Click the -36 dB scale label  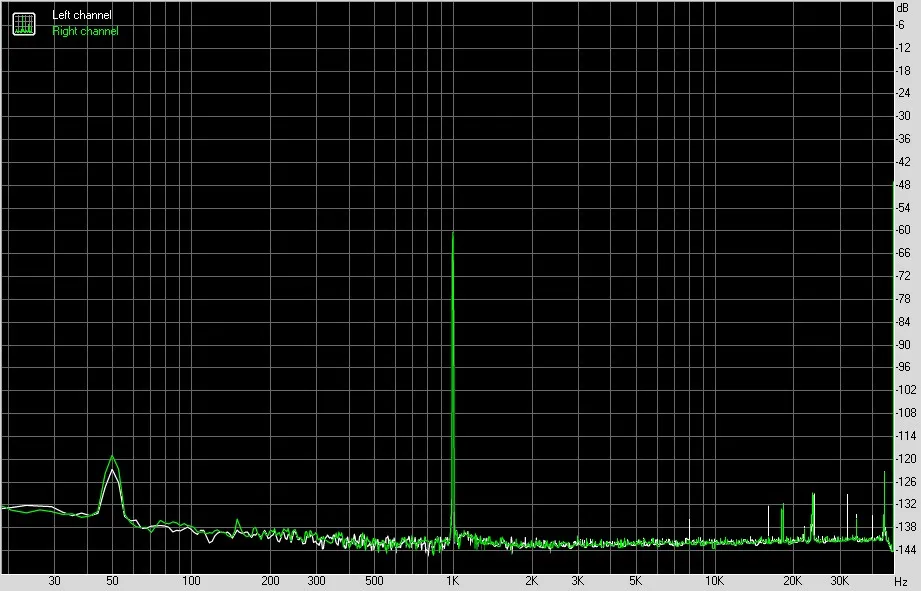(903, 139)
